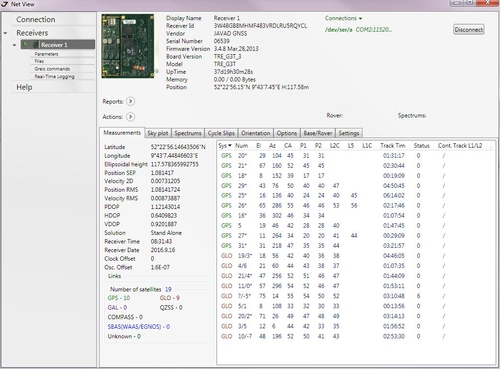Open the Cycle Slips tab
The height and width of the screenshot is (369, 500).
(221, 133)
